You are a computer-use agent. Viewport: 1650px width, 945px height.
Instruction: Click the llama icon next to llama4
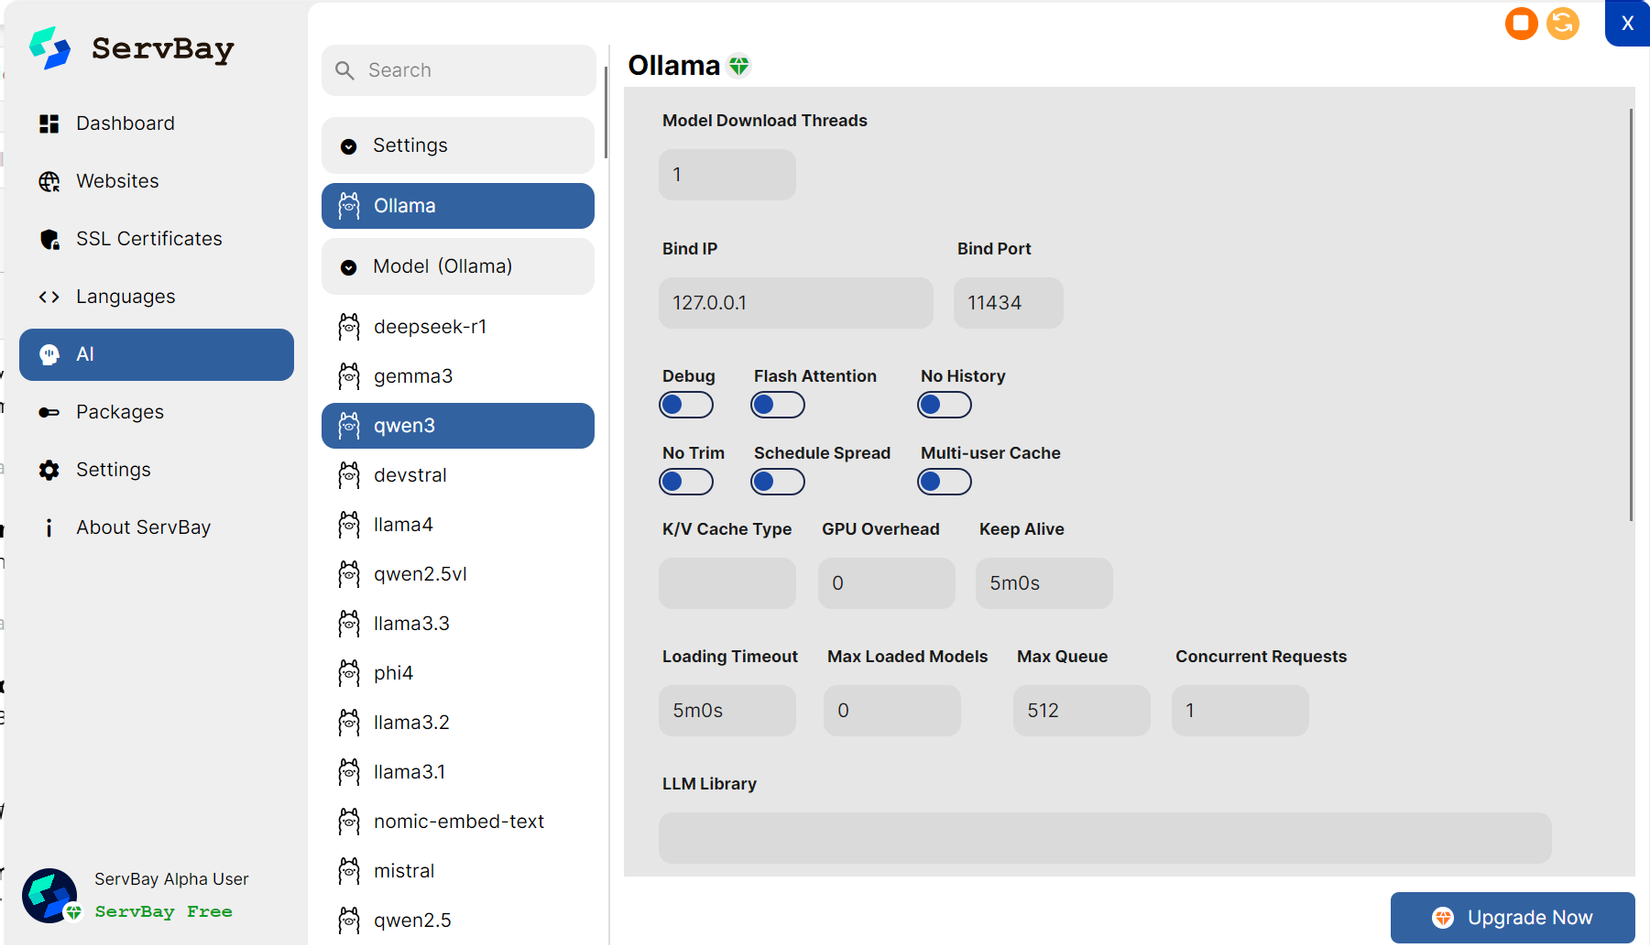tap(349, 525)
